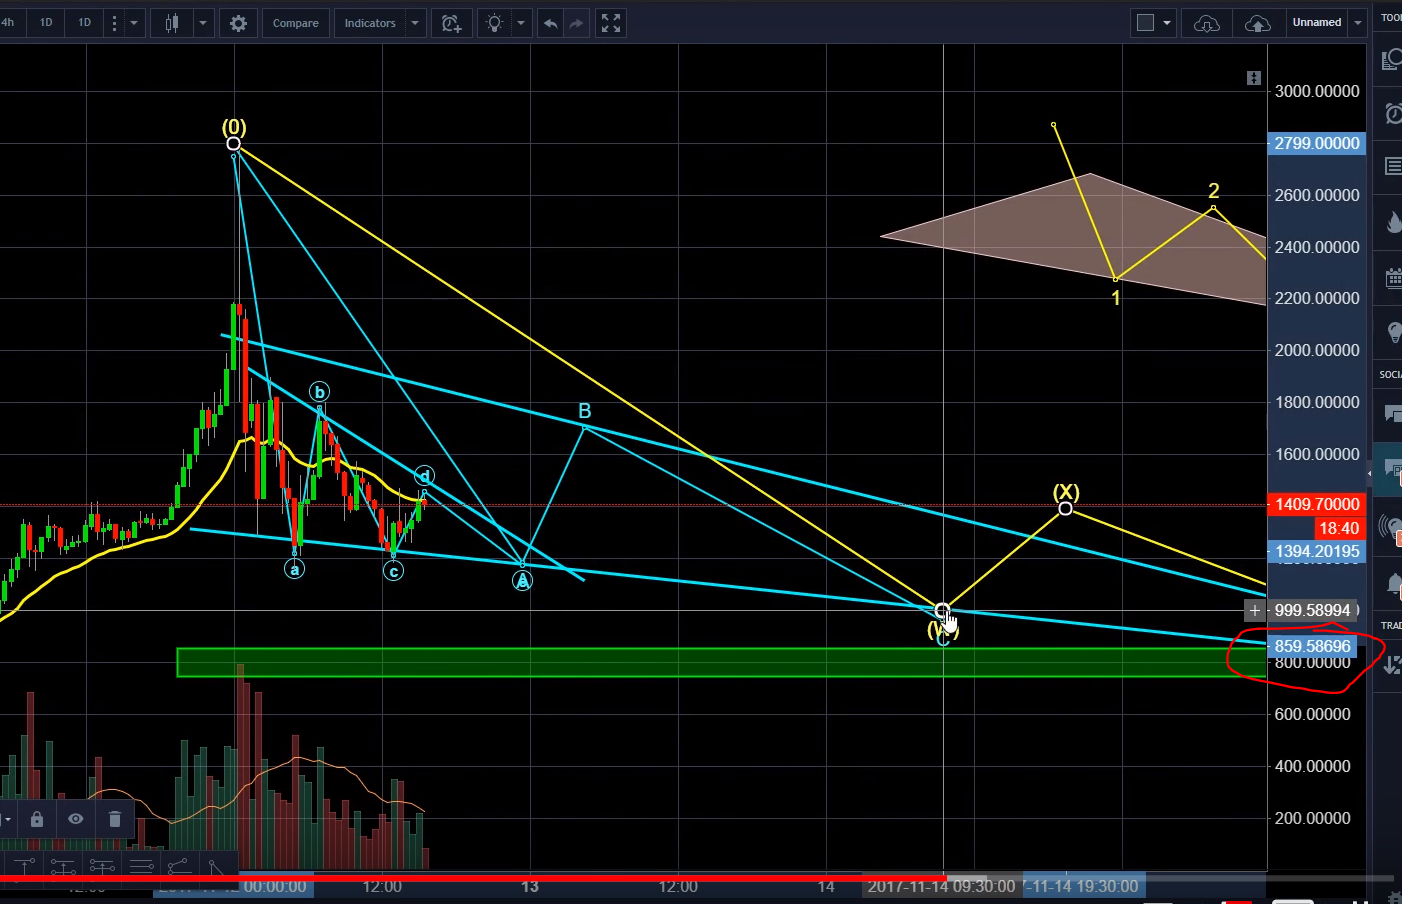The width and height of the screenshot is (1402, 904).
Task: Select the circled a wave label
Action: pos(294,569)
